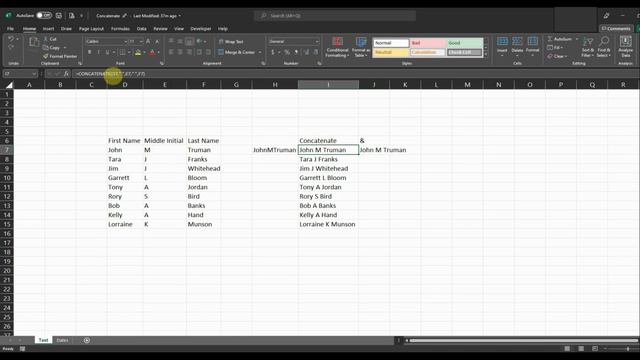Image resolution: width=640 pixels, height=360 pixels.
Task: Open the Merge & Center dropdown arrow
Action: coord(260,52)
